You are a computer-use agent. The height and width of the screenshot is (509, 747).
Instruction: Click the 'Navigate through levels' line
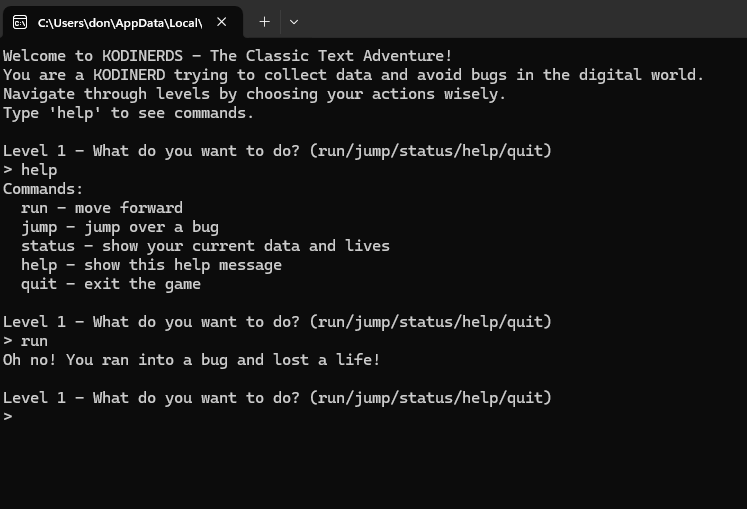[254, 94]
